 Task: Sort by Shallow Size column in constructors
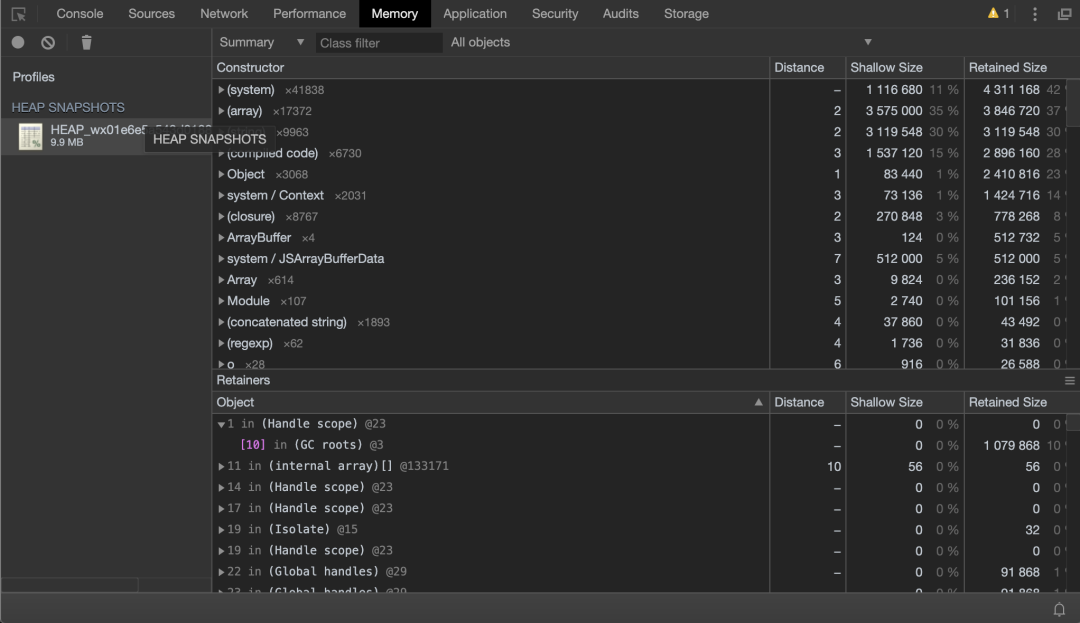(x=886, y=67)
